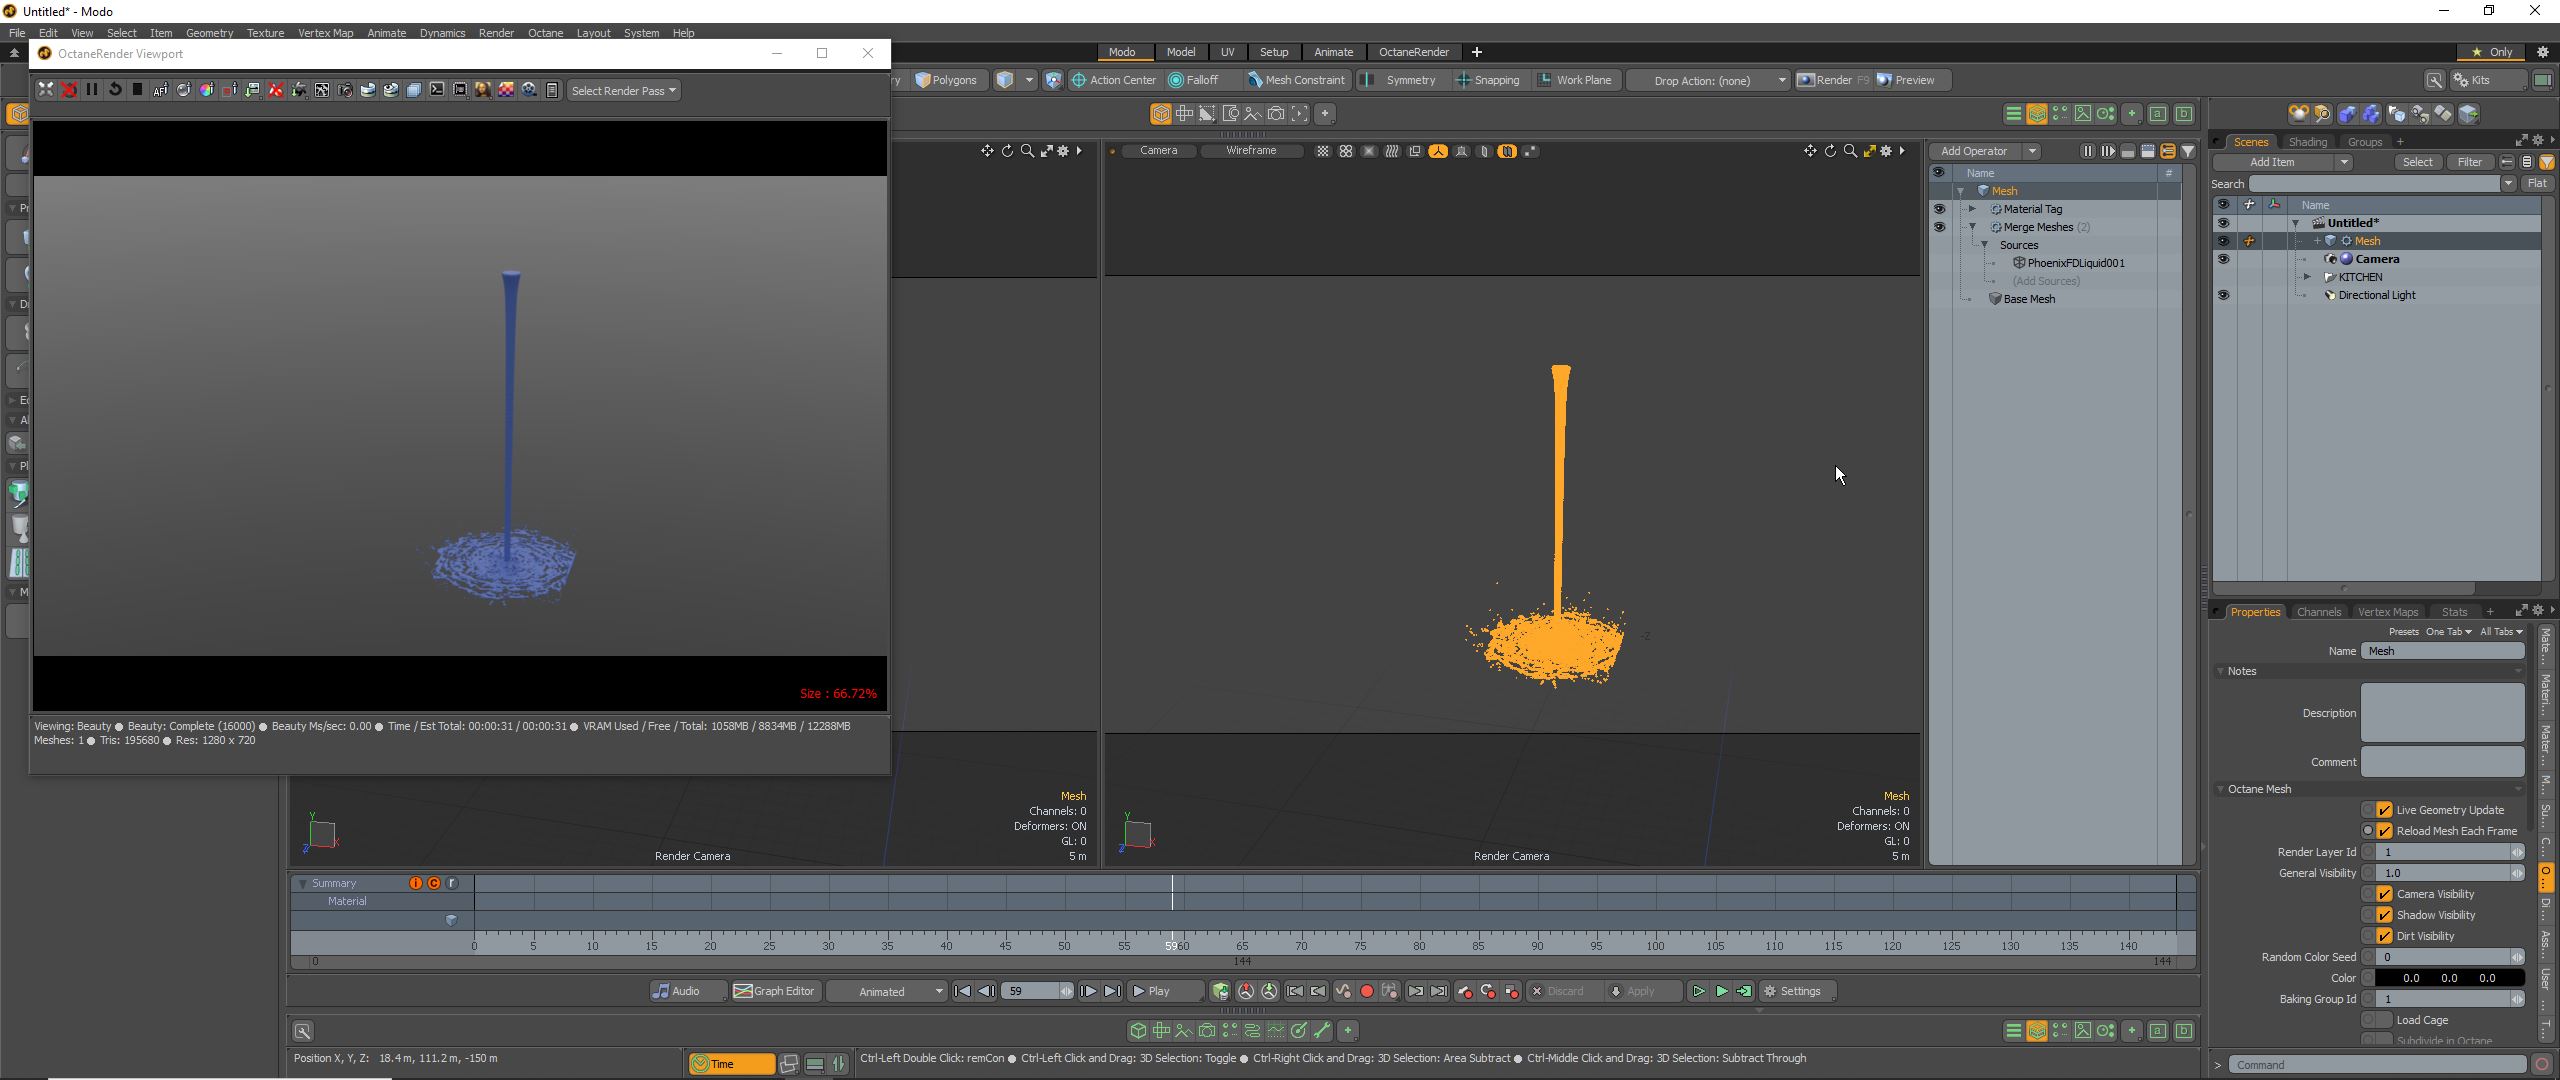This screenshot has height=1080, width=2560.
Task: Open the Dynamics menu
Action: 442,33
